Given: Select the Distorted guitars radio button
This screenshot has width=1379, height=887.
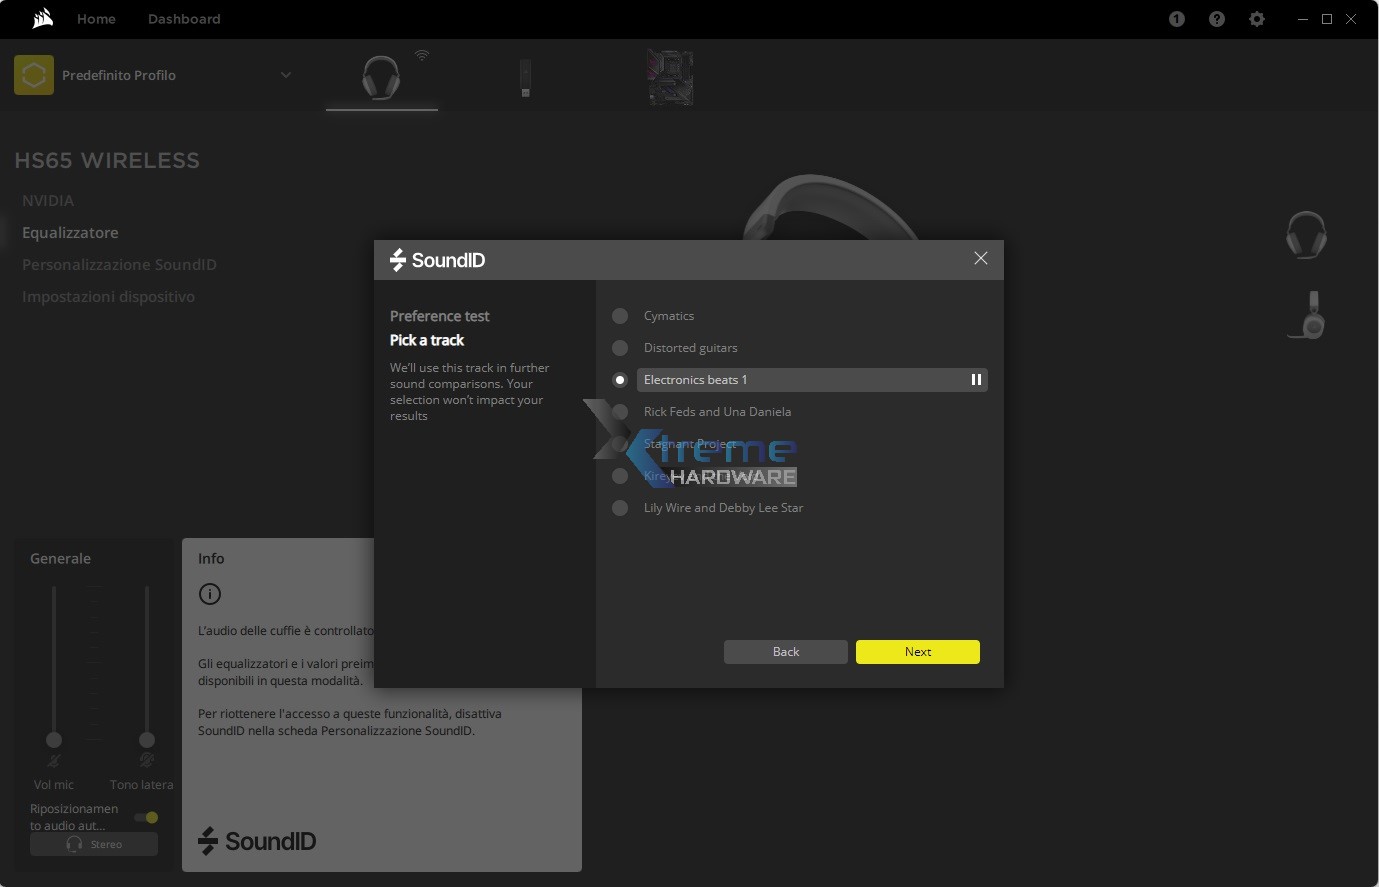Looking at the screenshot, I should [x=620, y=348].
